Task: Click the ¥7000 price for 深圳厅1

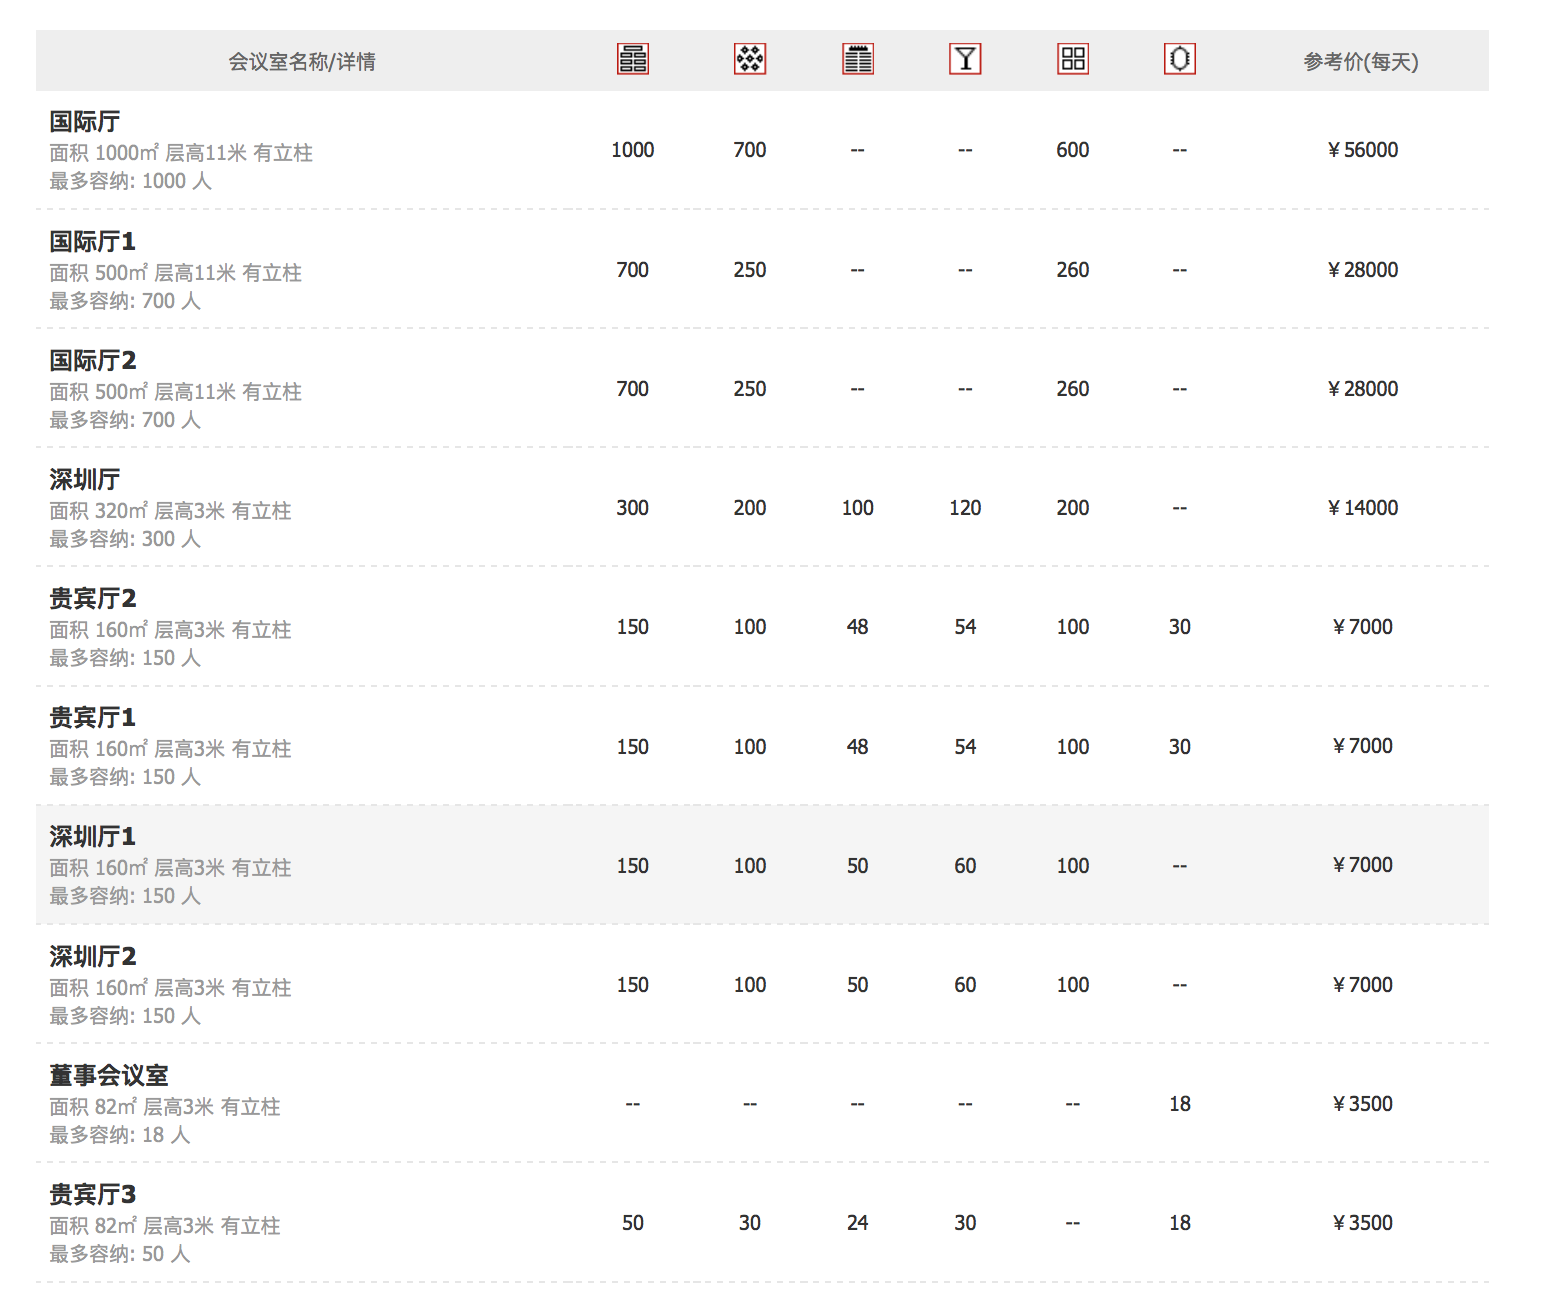Action: coord(1362,865)
